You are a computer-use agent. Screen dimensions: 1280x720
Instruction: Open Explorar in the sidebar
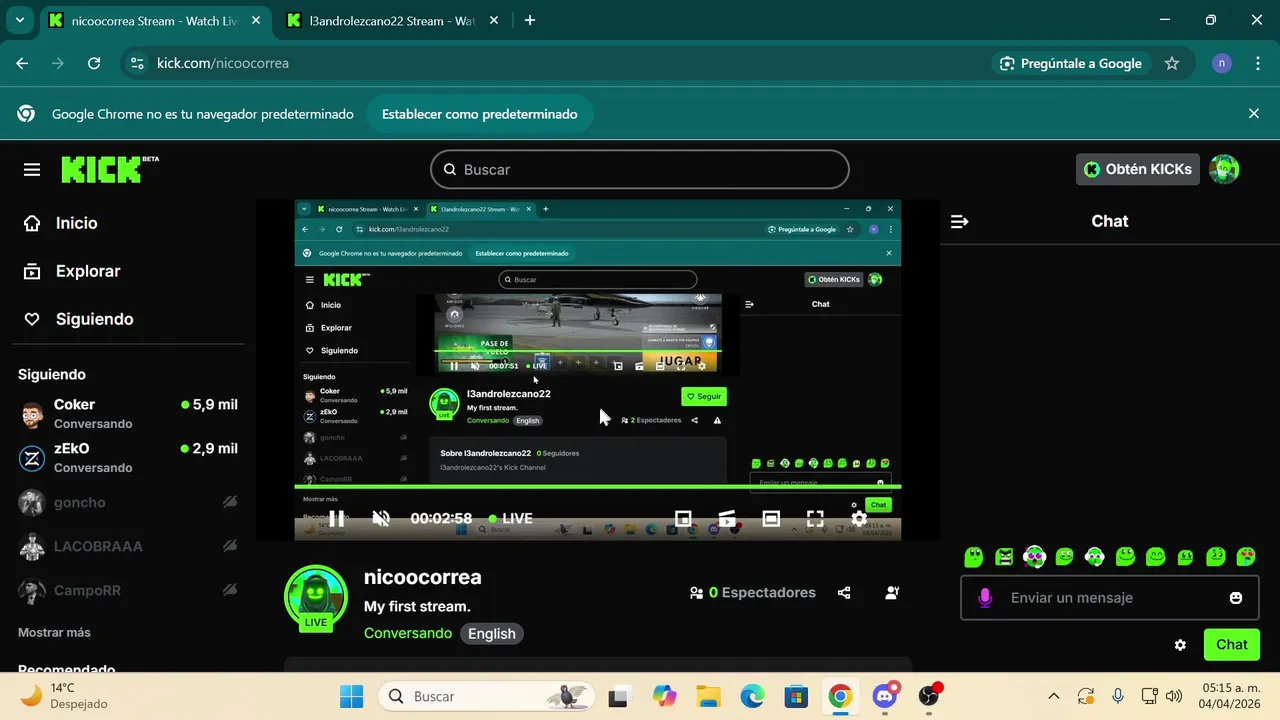pos(71,271)
